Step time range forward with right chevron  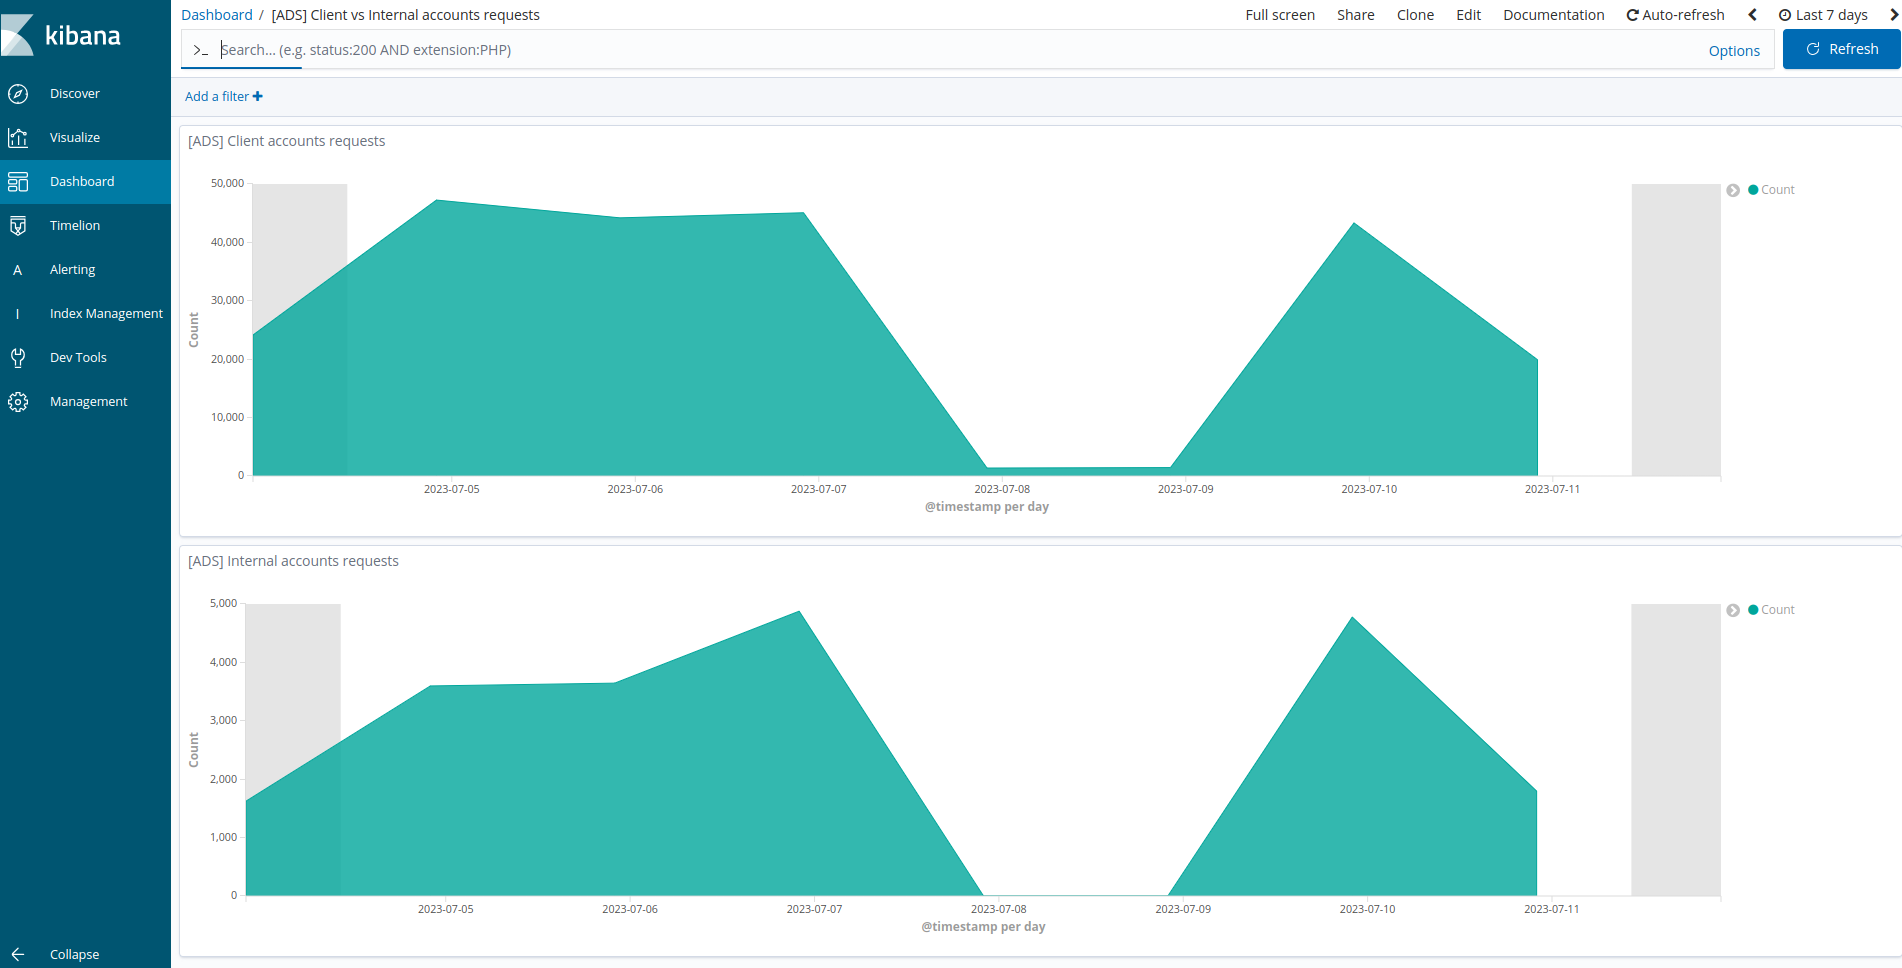(1894, 15)
